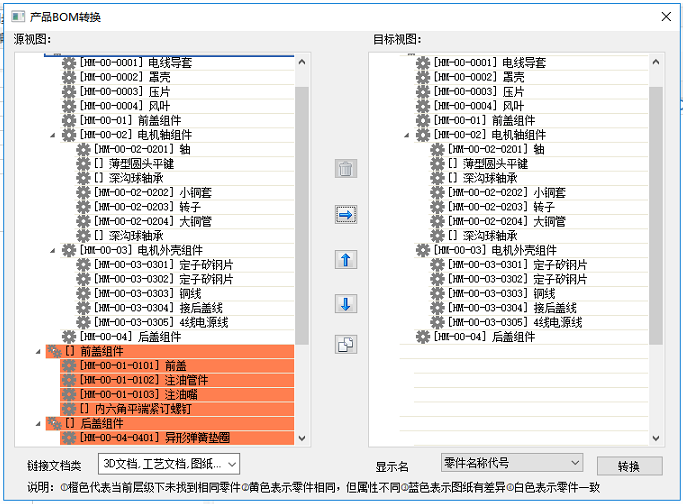
Task: Collapse [HM-00-02] 电机轴组件 in source view
Action: point(53,135)
